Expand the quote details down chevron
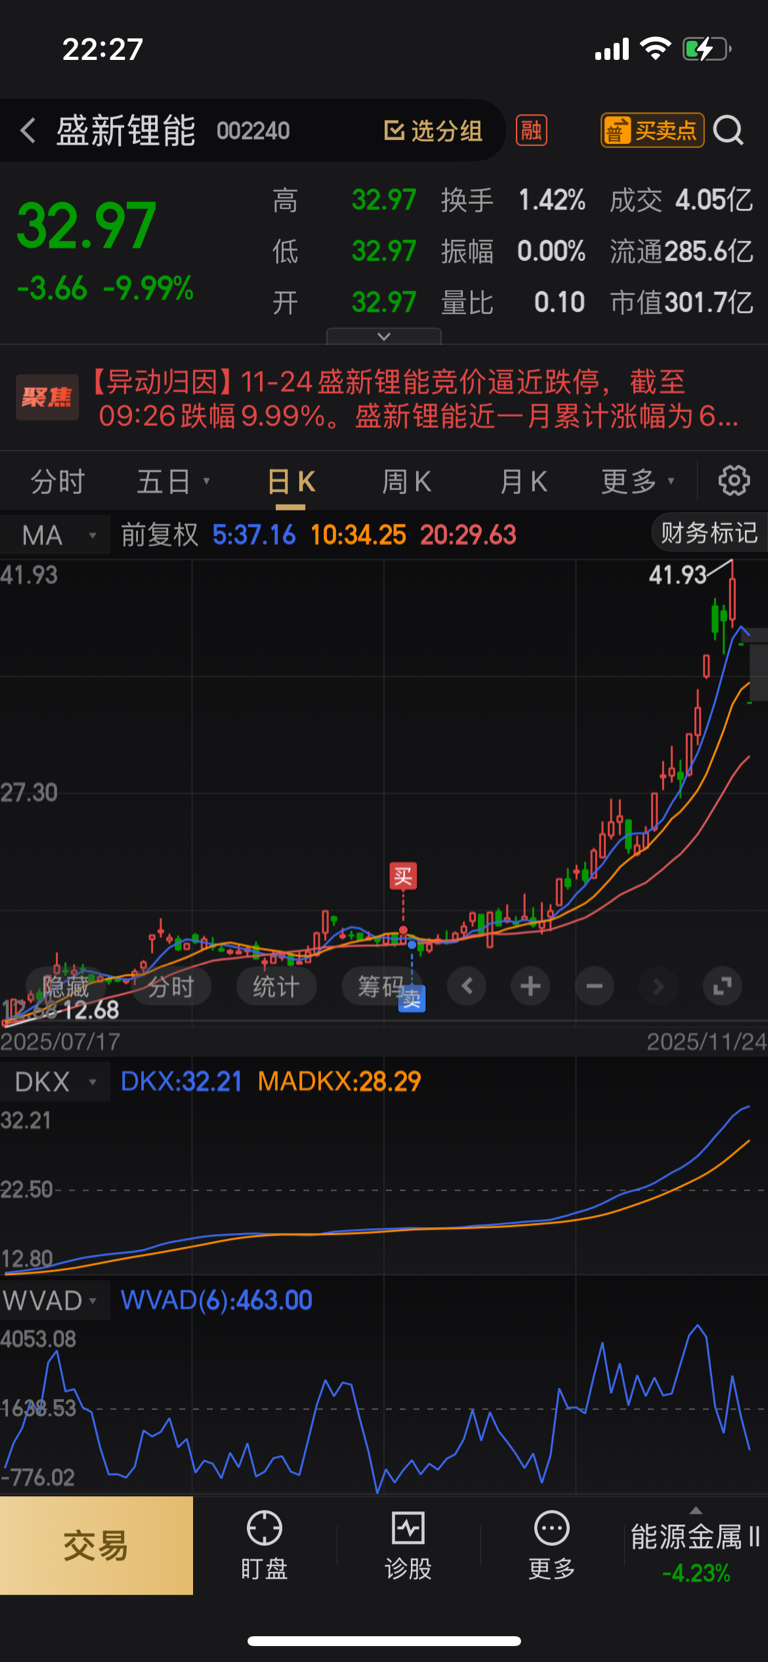 pos(384,336)
